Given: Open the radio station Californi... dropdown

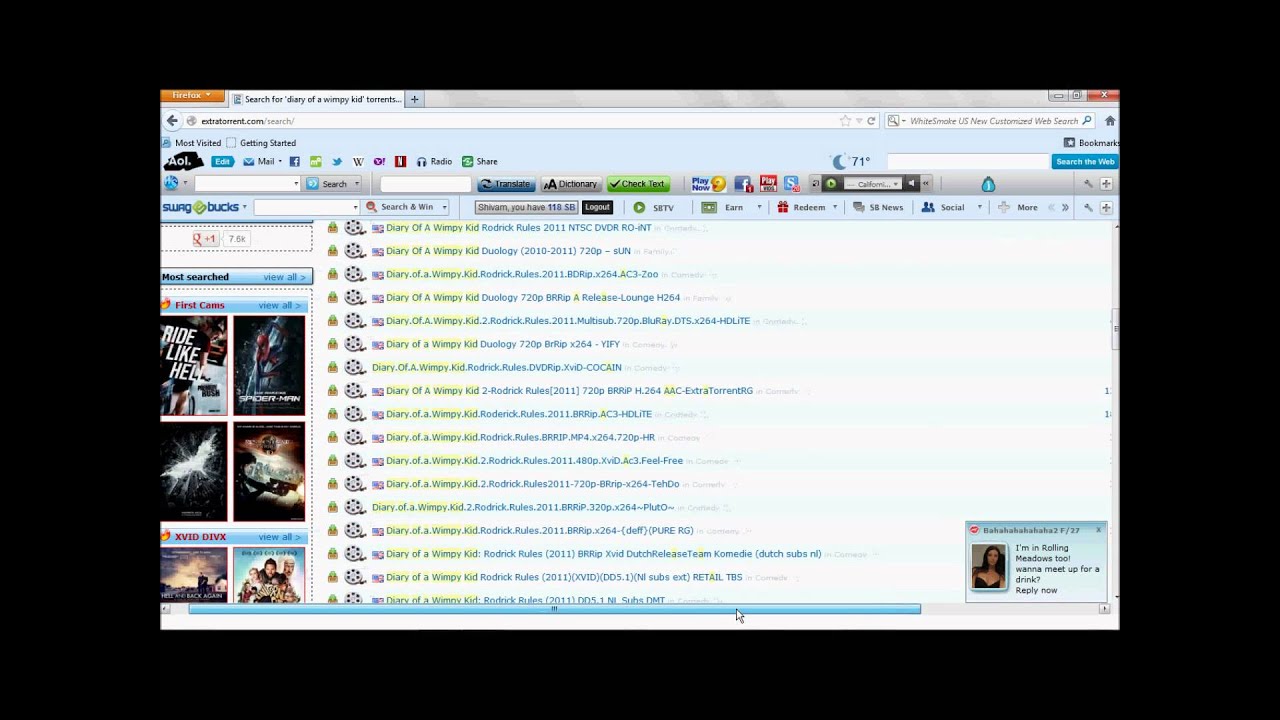Looking at the screenshot, I should (873, 184).
